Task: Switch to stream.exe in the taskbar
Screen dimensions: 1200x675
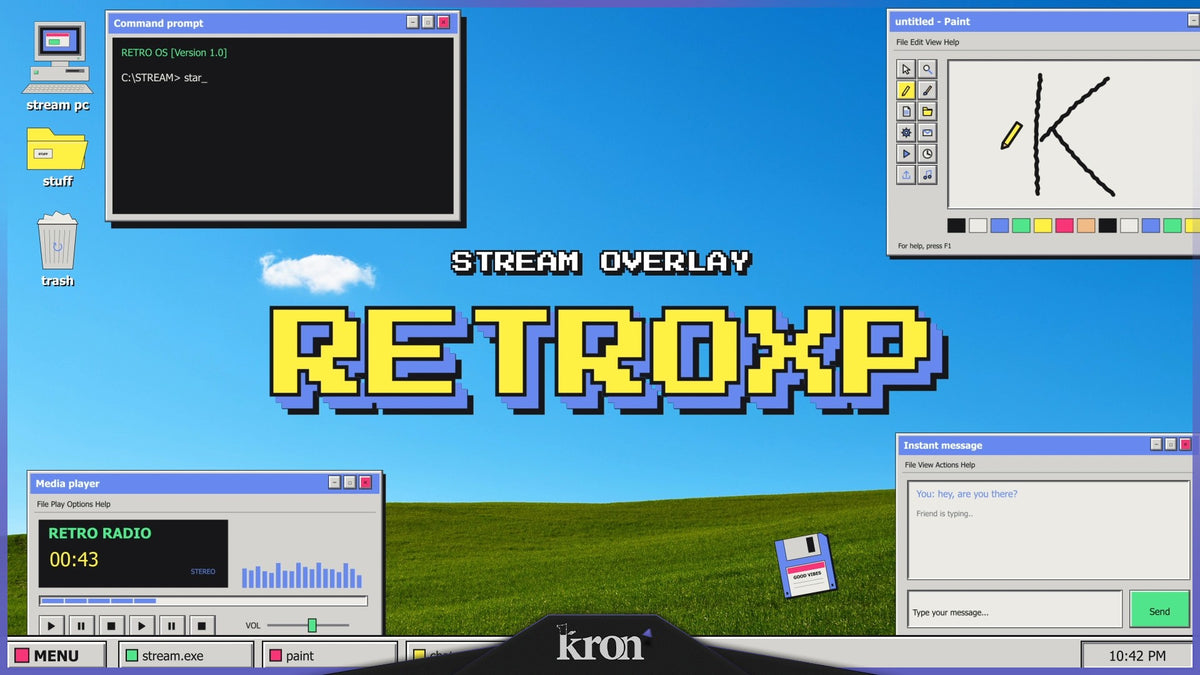Action: pos(186,656)
